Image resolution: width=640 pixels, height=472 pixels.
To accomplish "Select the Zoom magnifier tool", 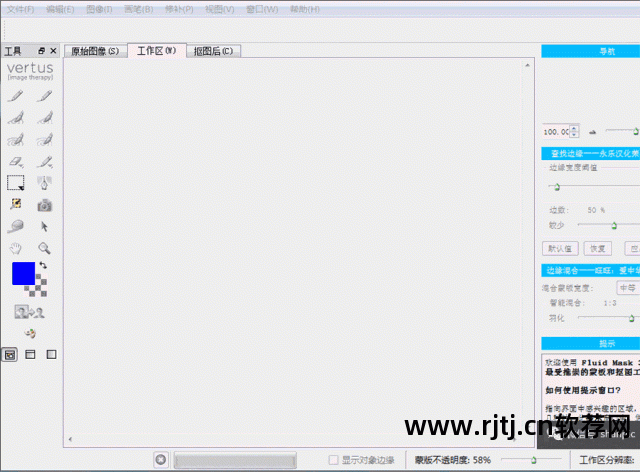I will coord(44,248).
